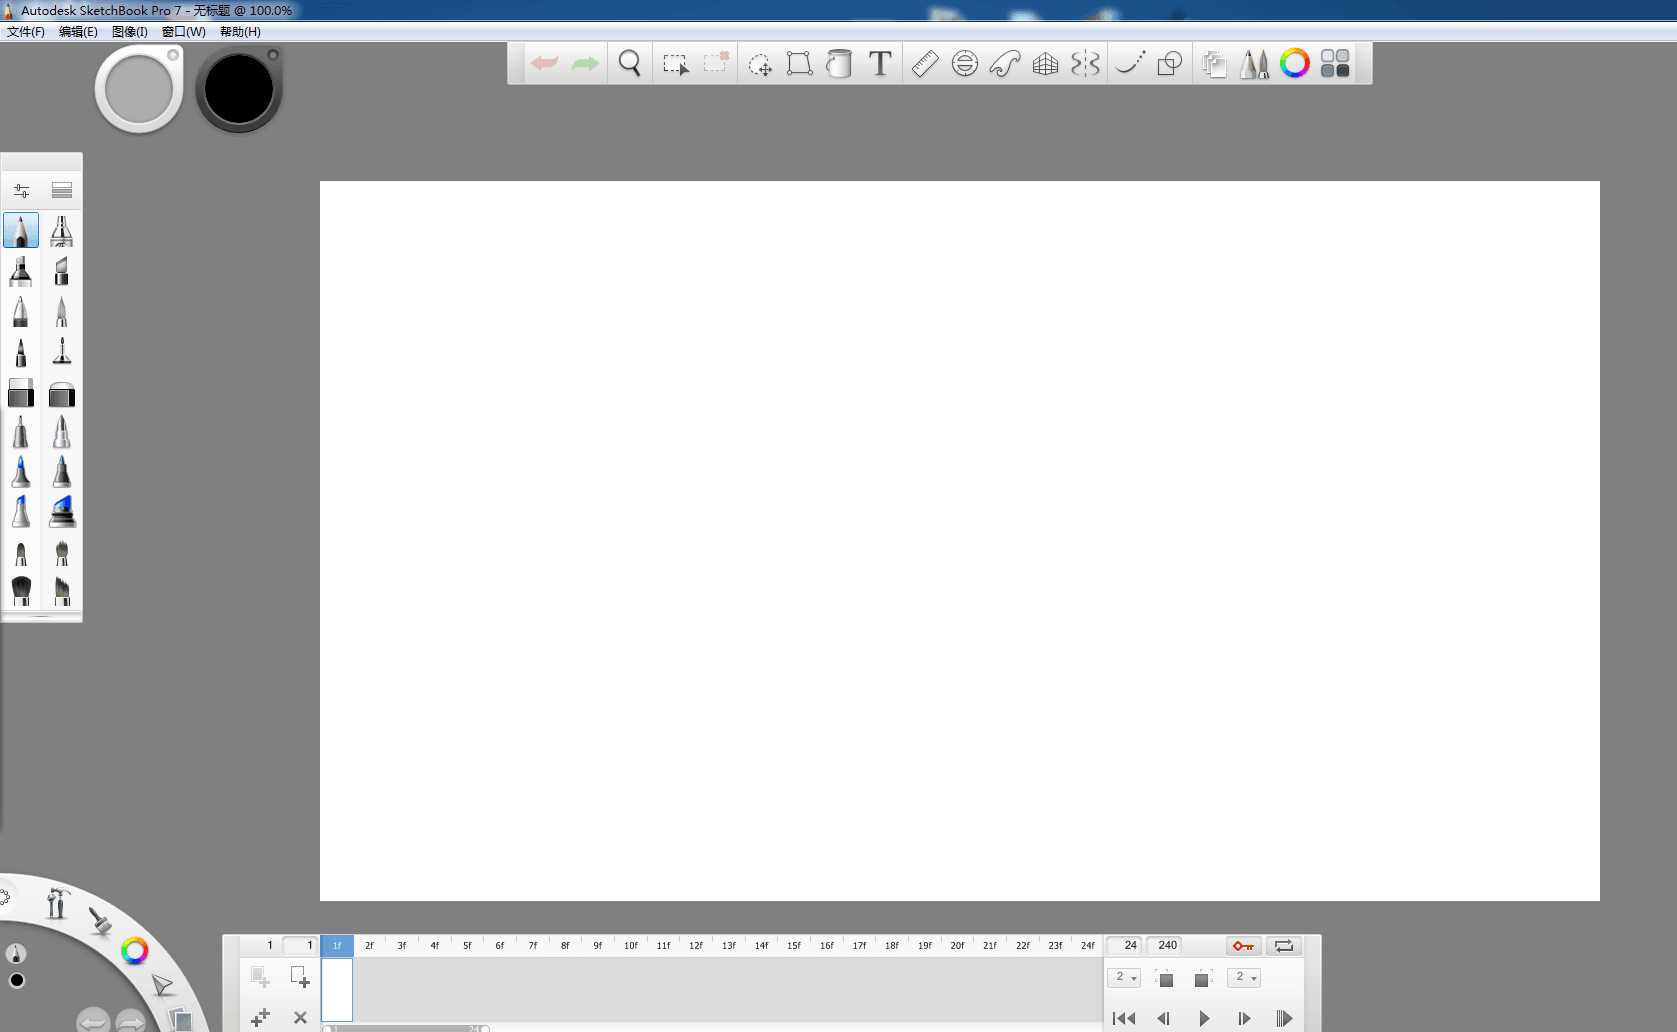Choose the Chisel Tip Pen brush
This screenshot has height=1032, width=1677.
62,271
